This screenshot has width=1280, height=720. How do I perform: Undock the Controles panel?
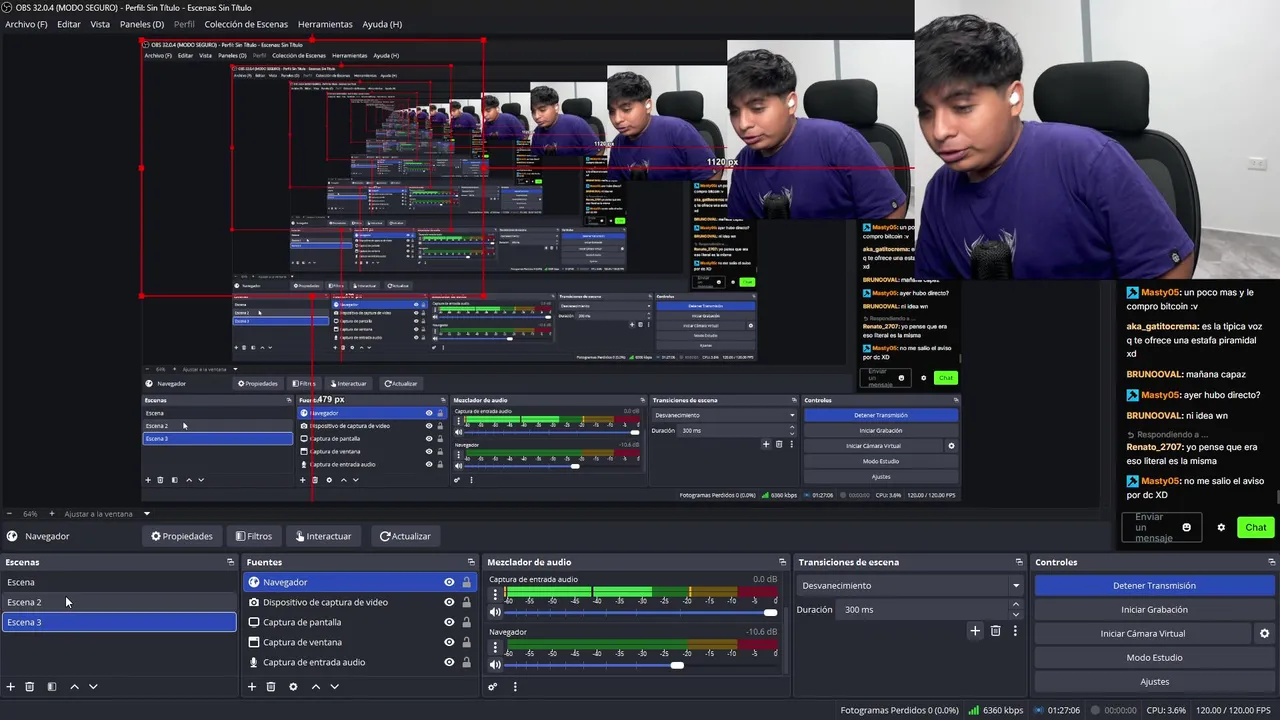click(x=1271, y=562)
